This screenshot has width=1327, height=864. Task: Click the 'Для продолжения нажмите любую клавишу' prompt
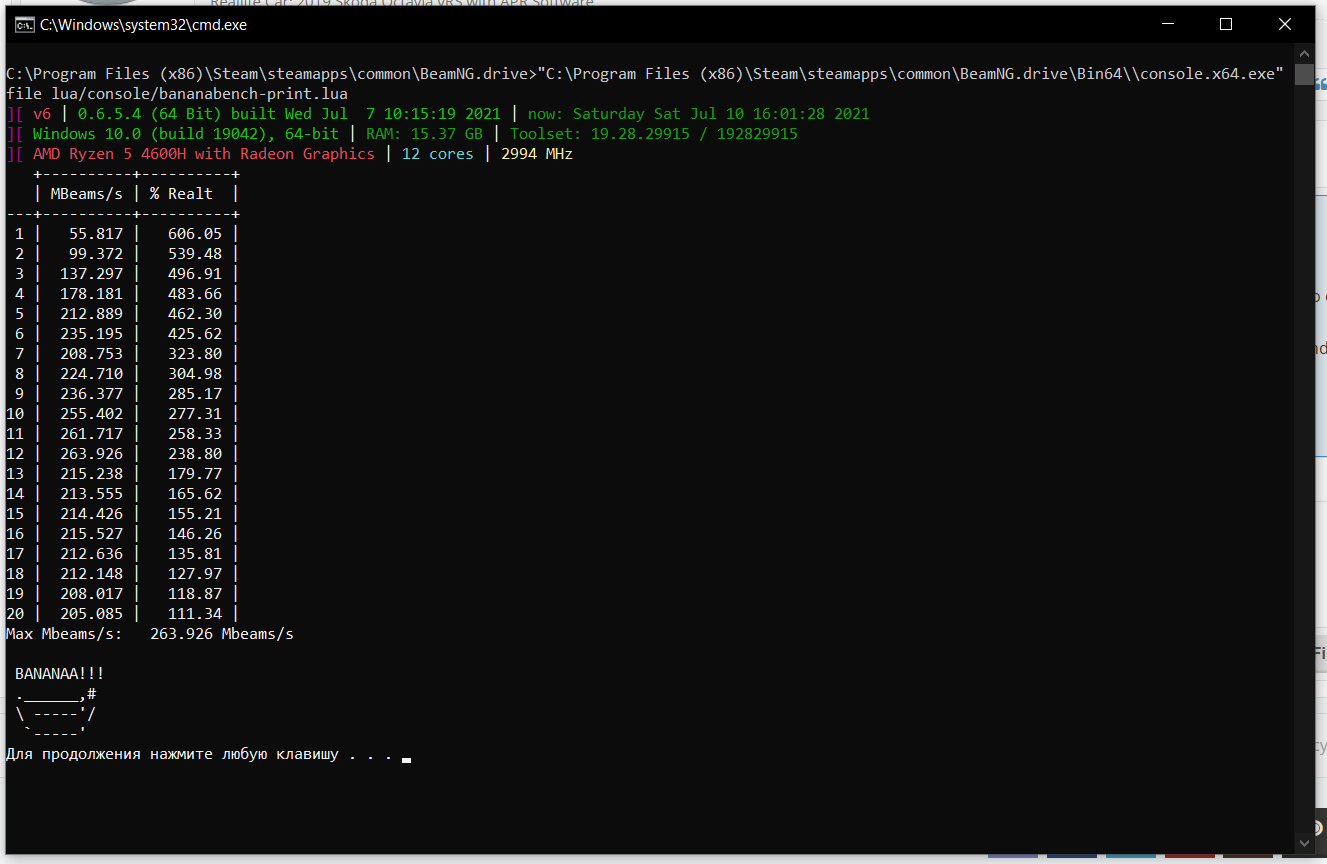tap(172, 754)
